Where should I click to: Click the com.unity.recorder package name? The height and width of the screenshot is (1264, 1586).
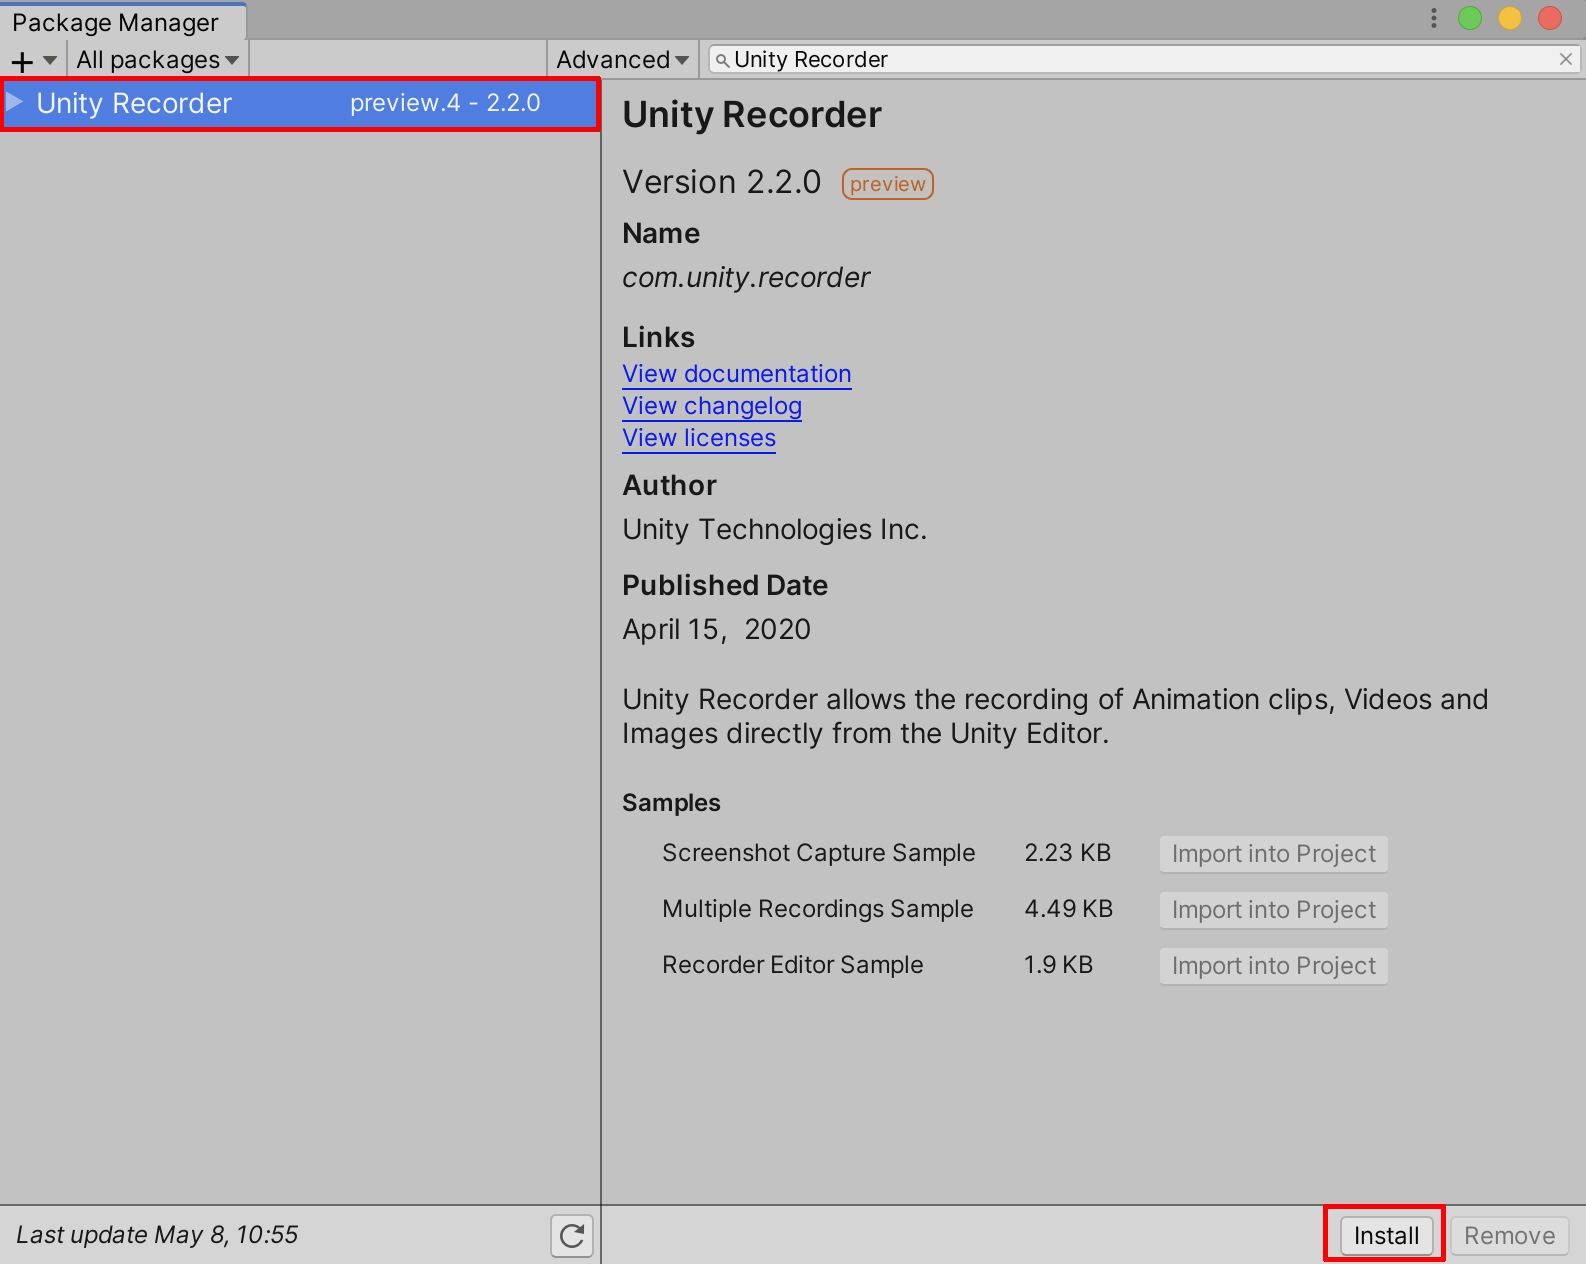click(x=746, y=278)
